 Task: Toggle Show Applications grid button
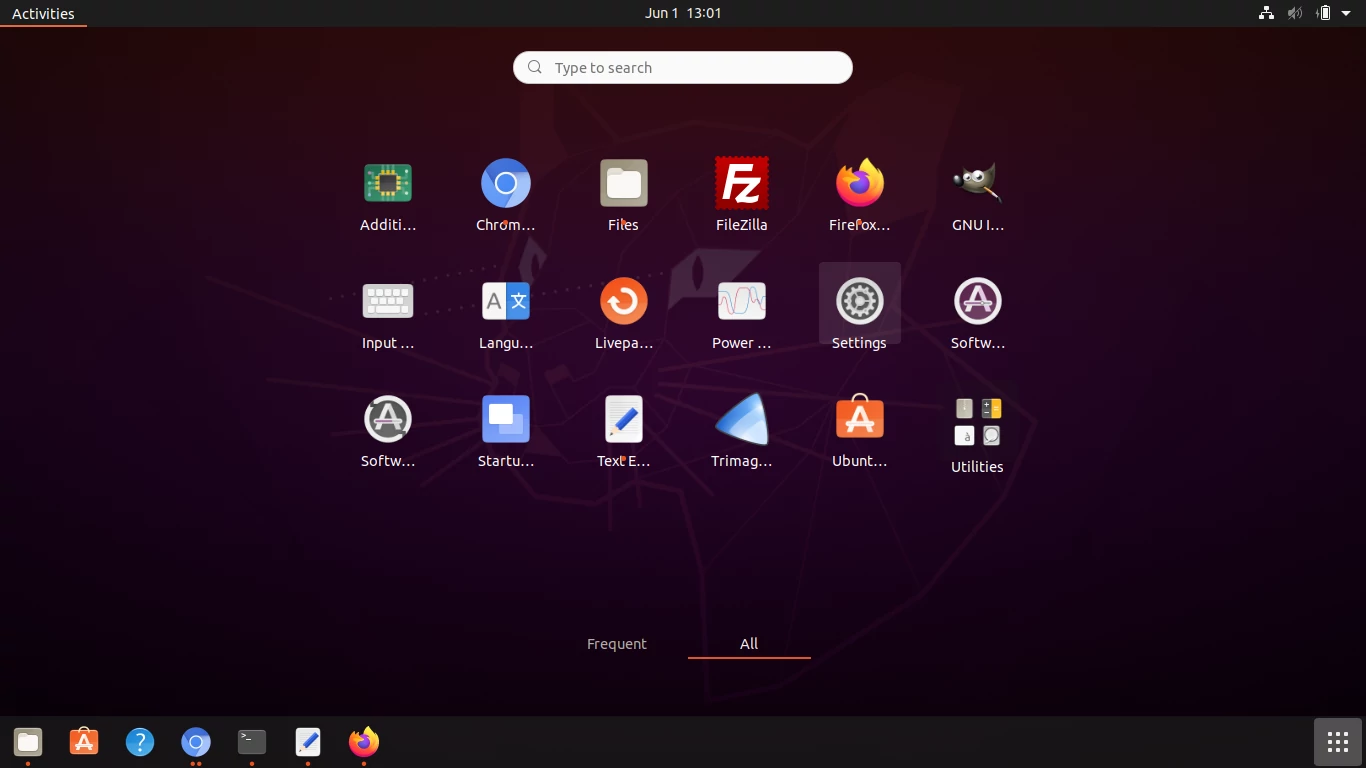[1338, 742]
